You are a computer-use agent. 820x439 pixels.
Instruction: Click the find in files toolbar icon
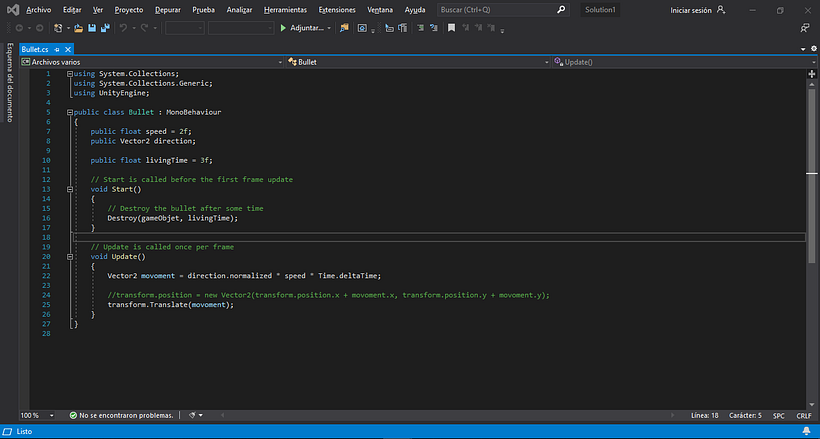pyautogui.click(x=344, y=28)
